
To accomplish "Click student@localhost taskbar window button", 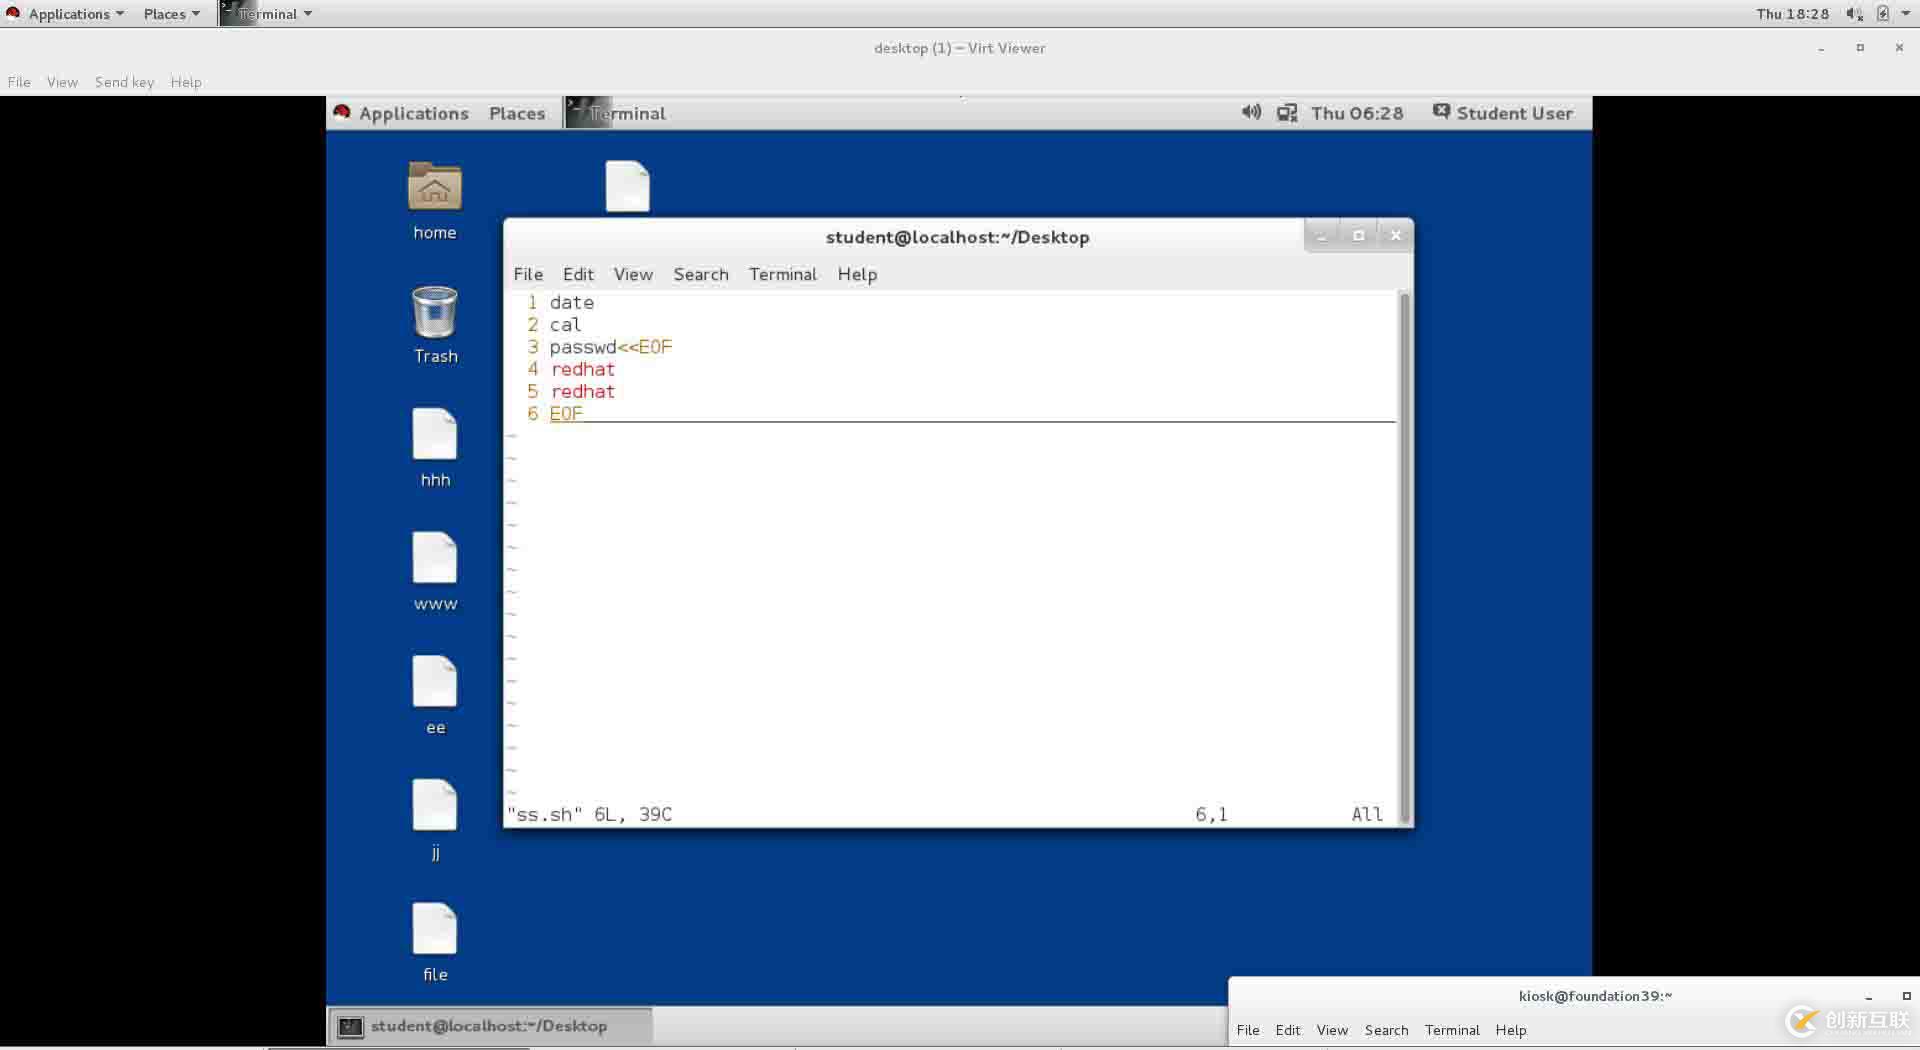I will (x=489, y=1026).
